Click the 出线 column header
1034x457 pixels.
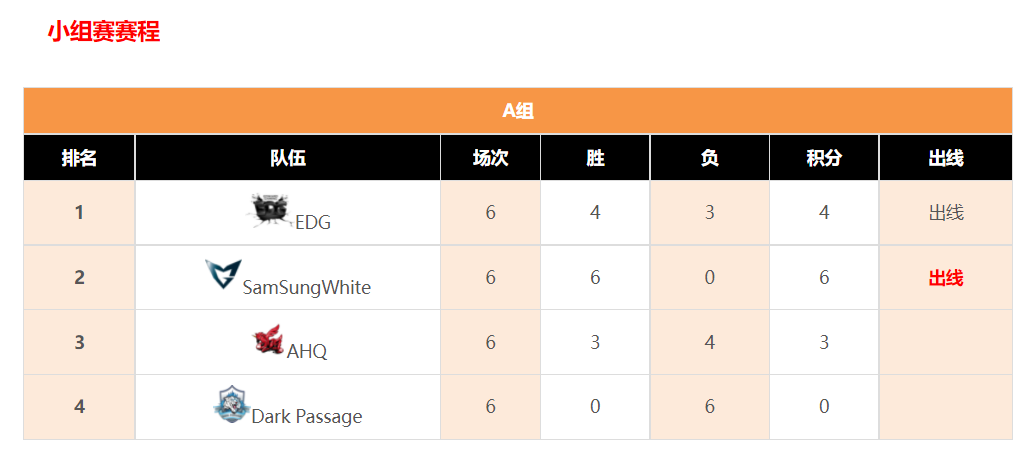(x=946, y=158)
